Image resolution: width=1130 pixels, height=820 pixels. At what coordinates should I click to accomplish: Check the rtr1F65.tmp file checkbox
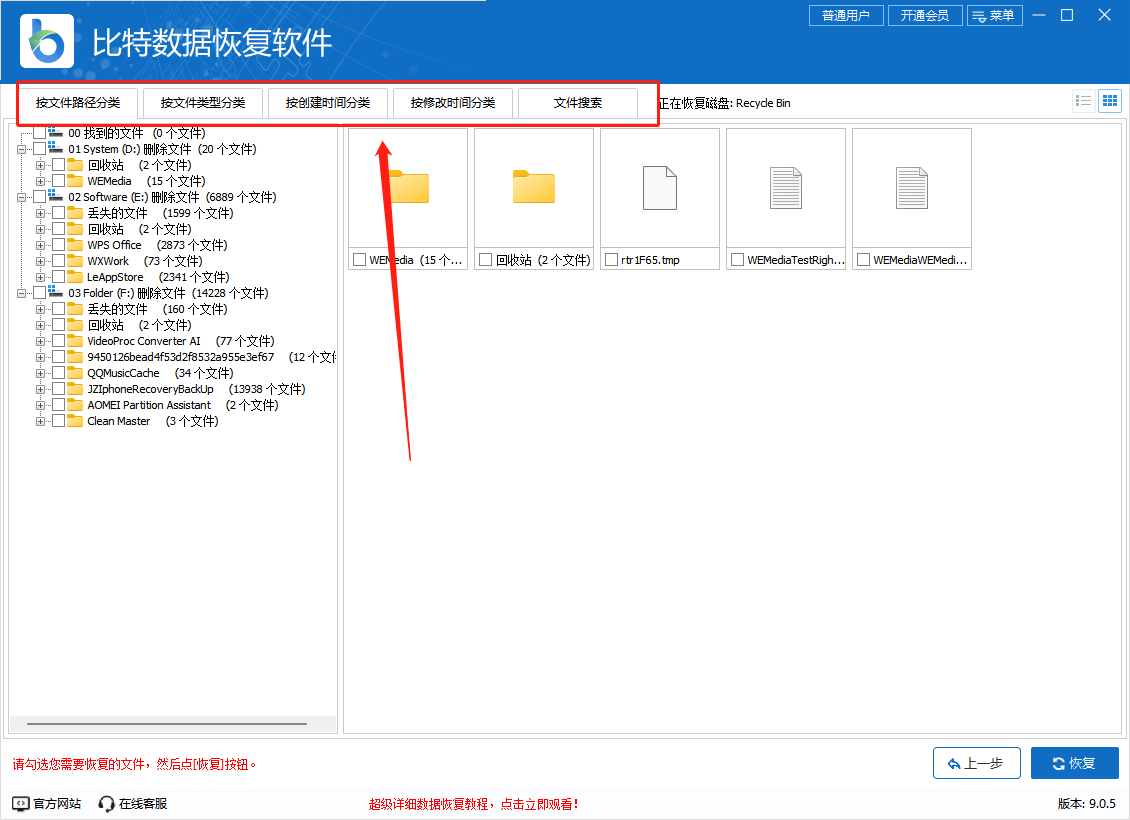point(611,260)
